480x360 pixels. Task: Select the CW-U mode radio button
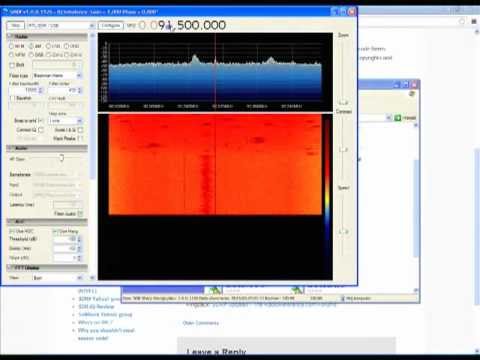point(67,55)
